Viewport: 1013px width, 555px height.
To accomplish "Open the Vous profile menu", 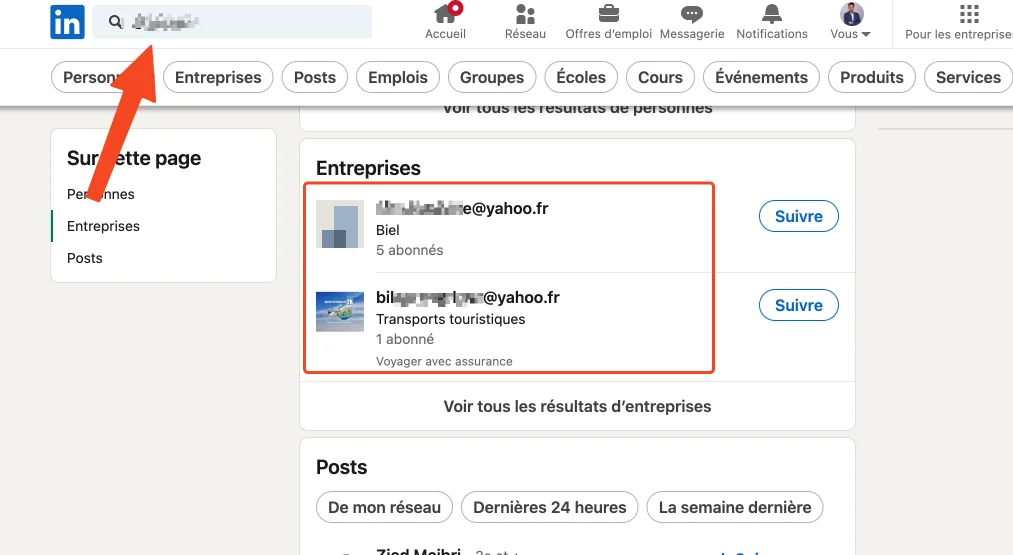I will pyautogui.click(x=850, y=22).
